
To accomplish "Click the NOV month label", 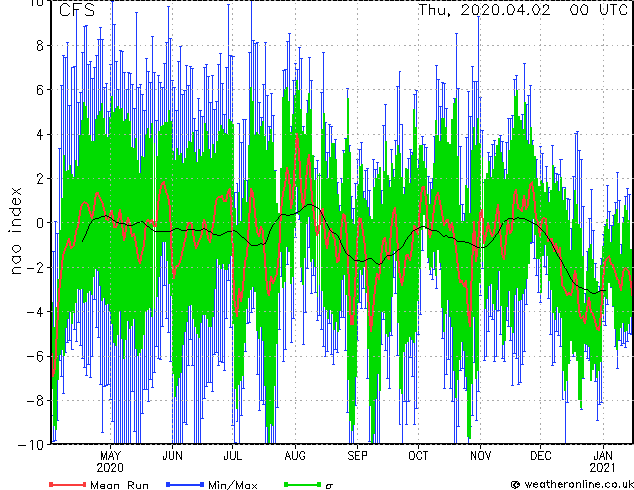I will 480,456.
